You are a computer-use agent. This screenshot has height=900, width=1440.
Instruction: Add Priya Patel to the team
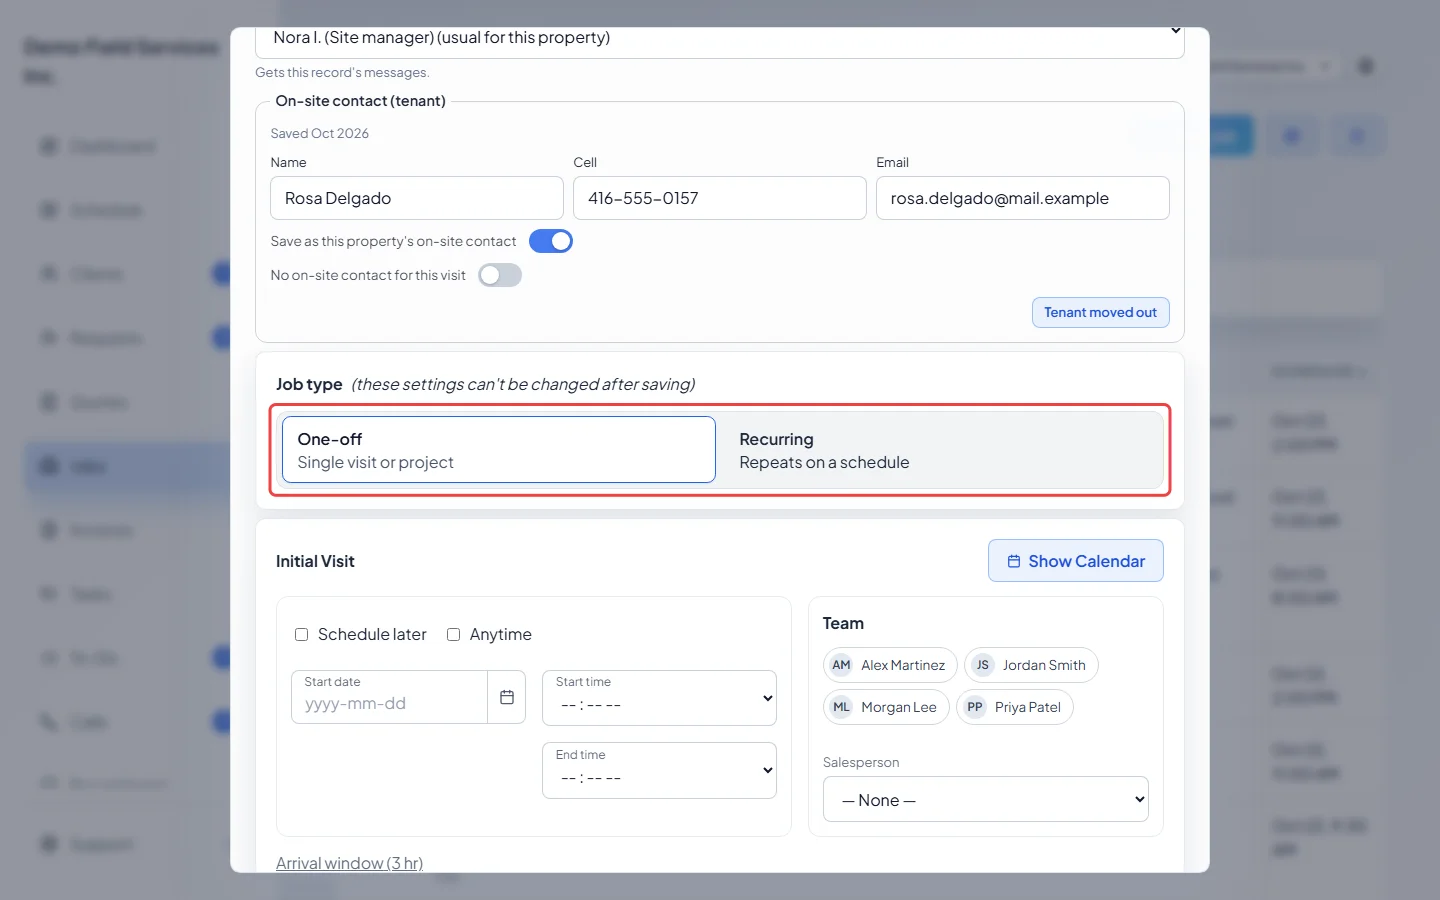coord(1015,707)
